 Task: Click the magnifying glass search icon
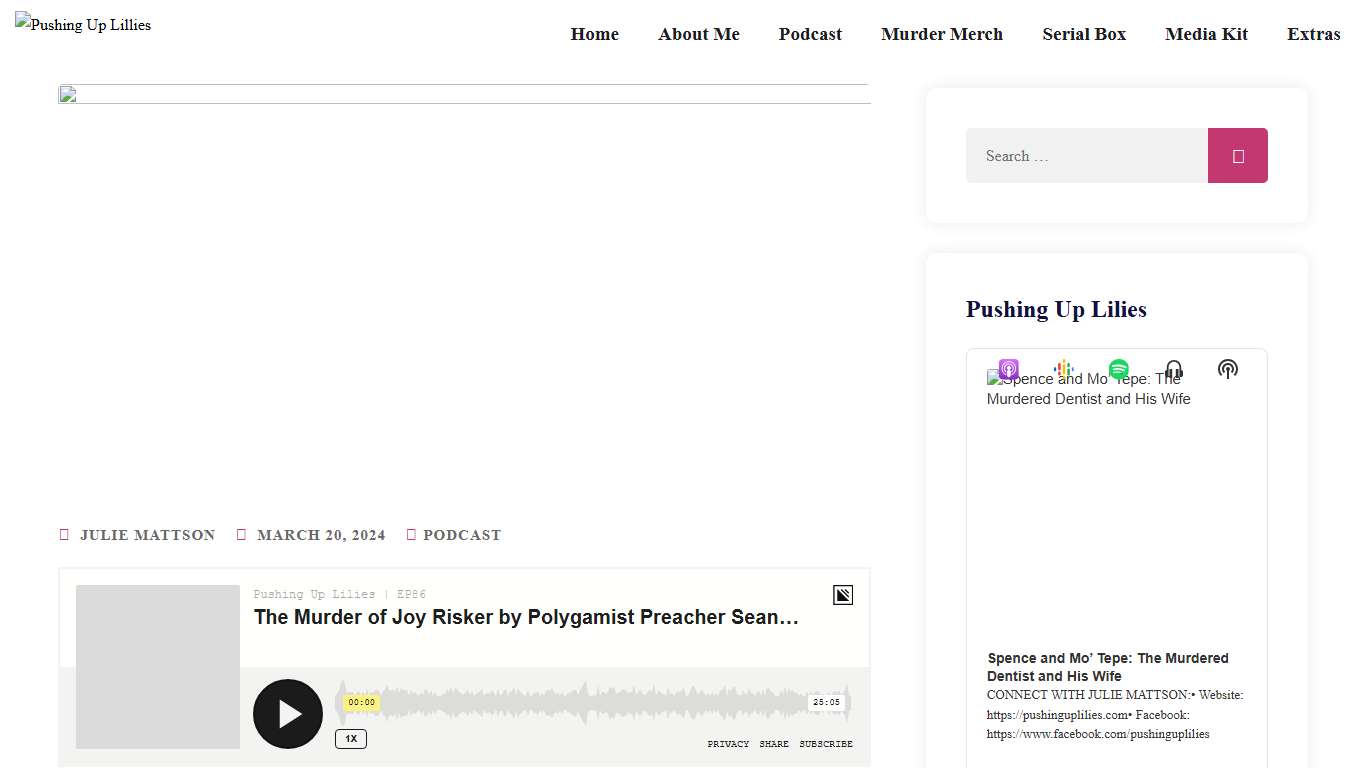[x=1237, y=155]
